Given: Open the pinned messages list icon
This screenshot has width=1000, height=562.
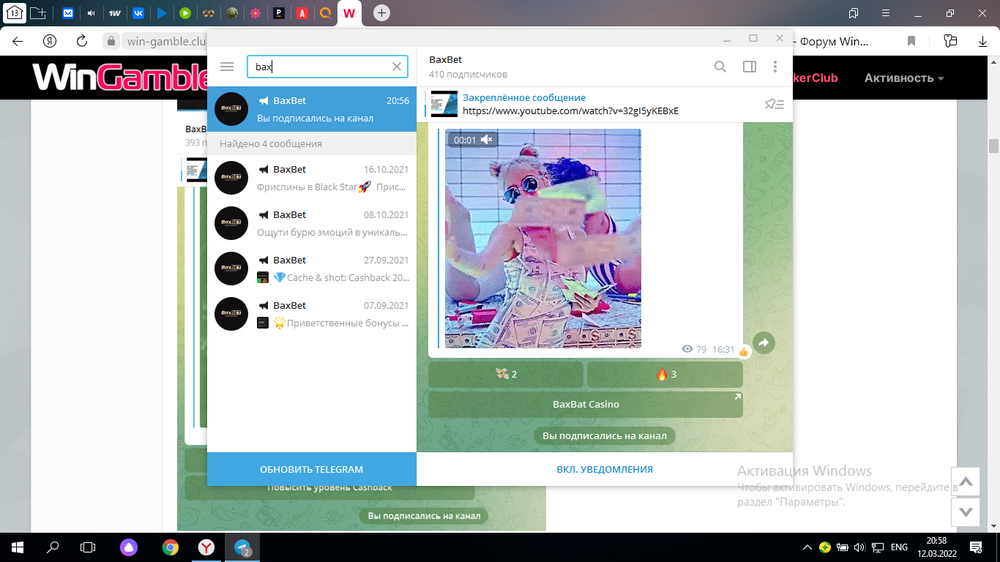Looking at the screenshot, I should tap(773, 104).
